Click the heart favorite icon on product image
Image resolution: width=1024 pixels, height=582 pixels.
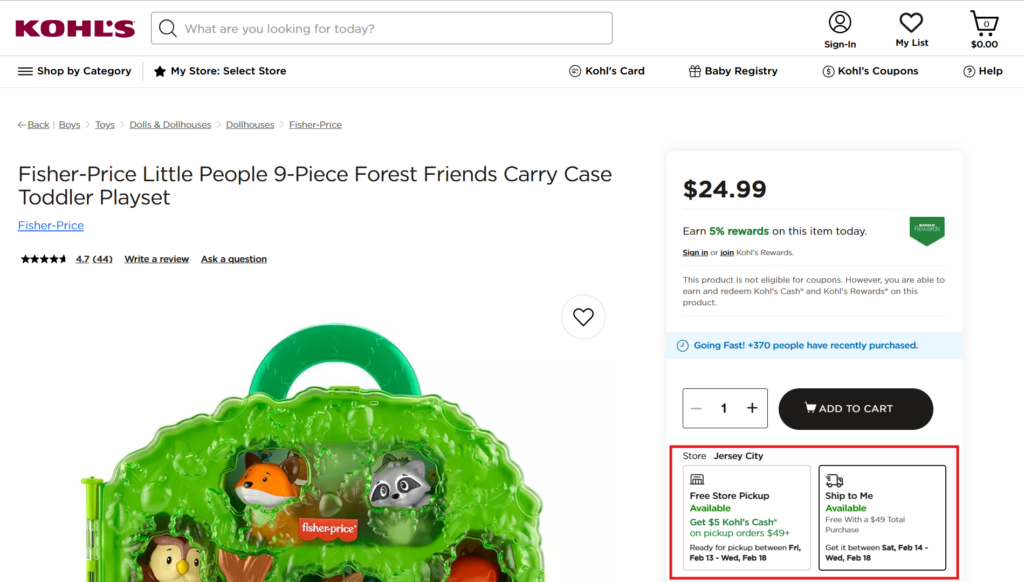[583, 317]
